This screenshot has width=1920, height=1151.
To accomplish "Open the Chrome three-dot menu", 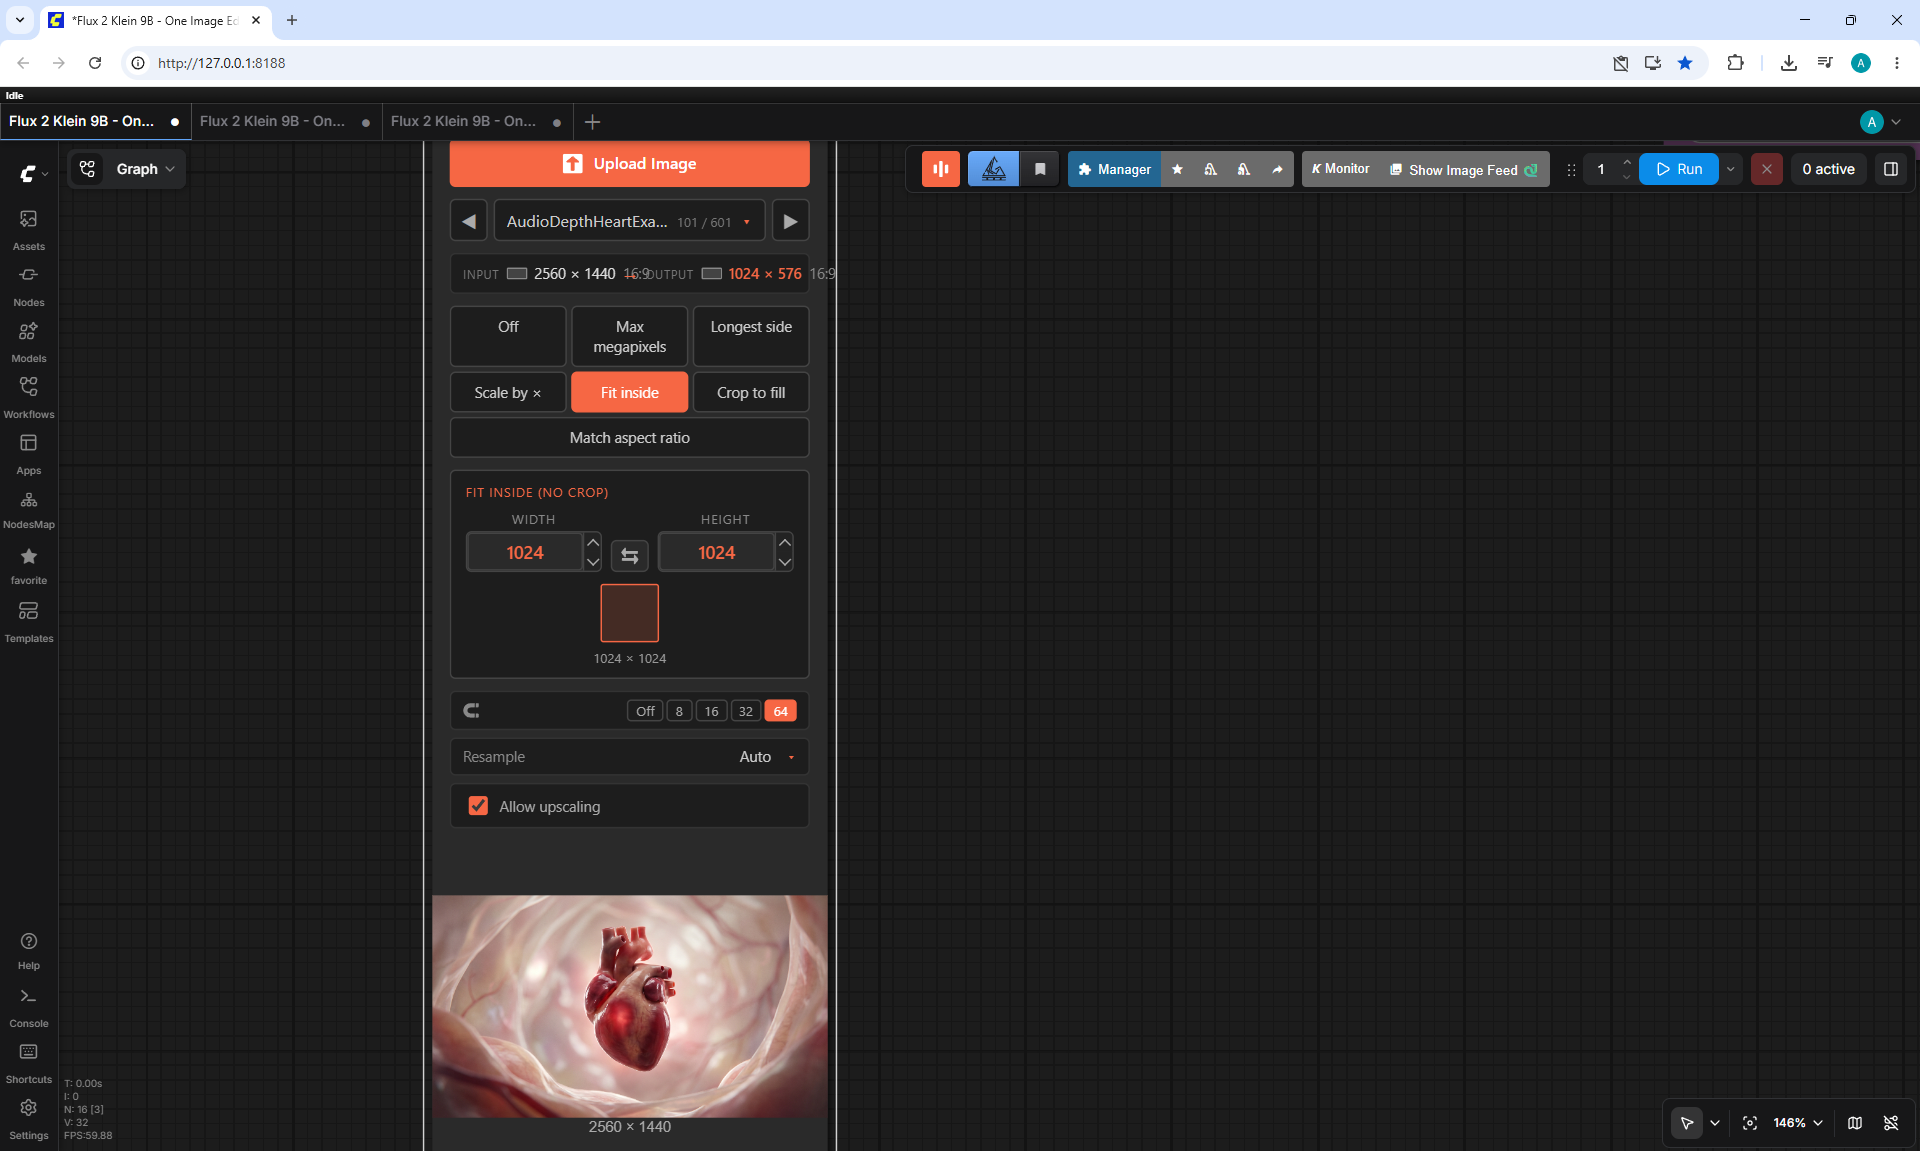I will 1897,63.
